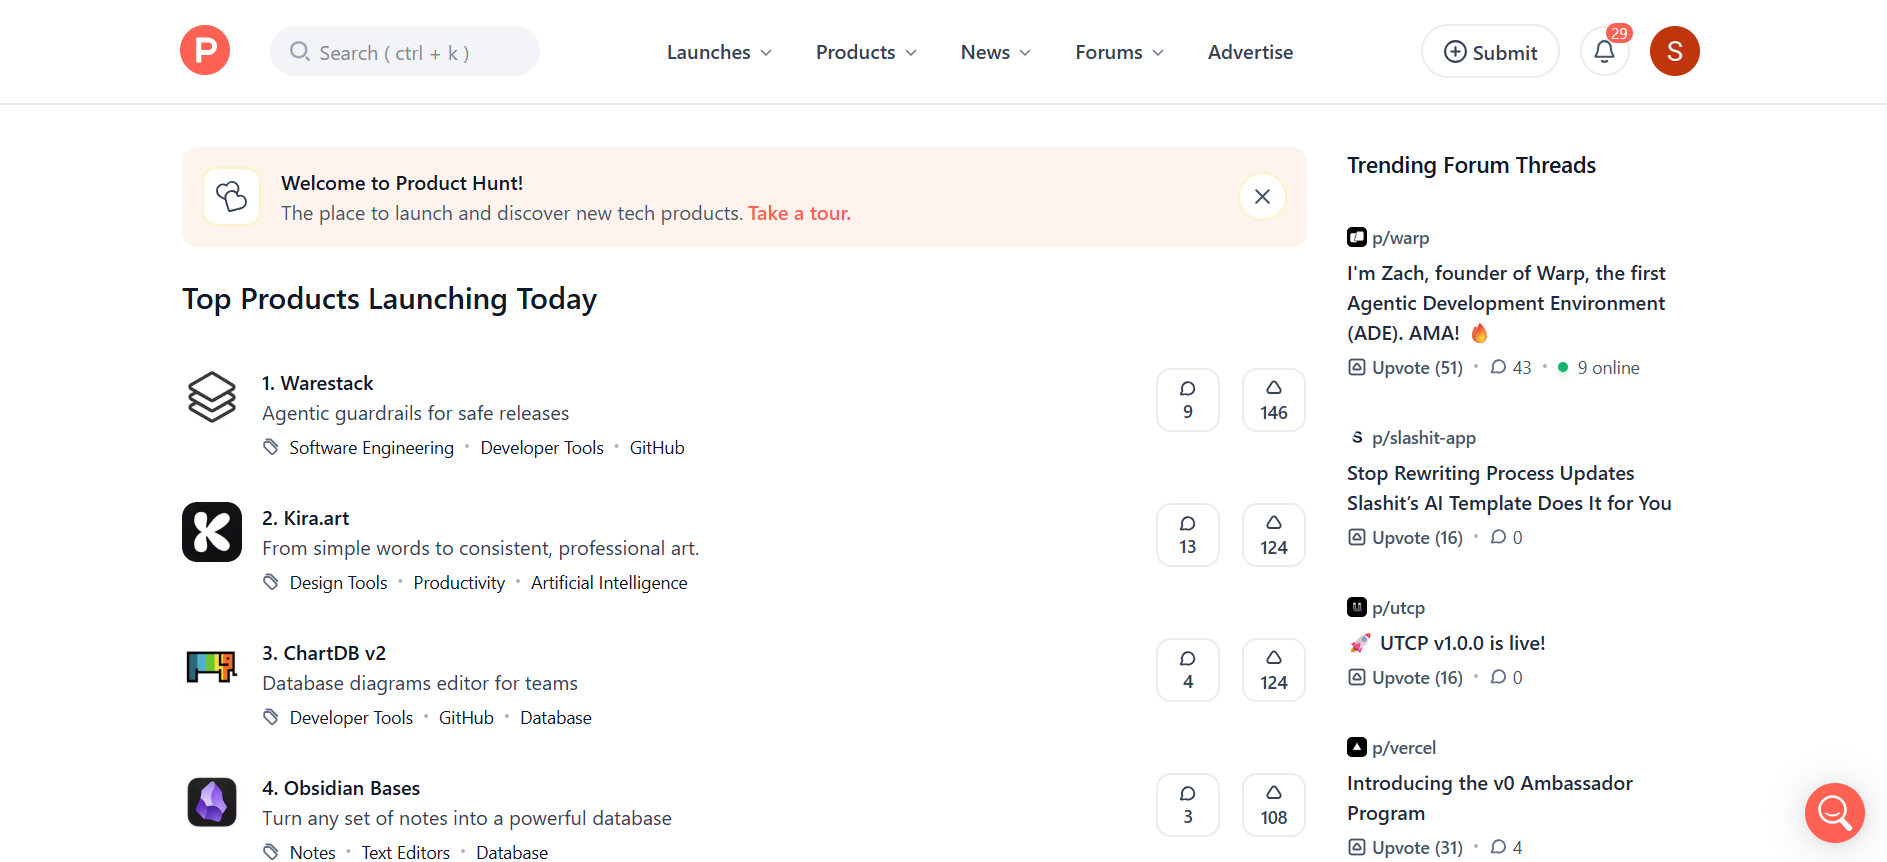The width and height of the screenshot is (1887, 862).
Task: Open the Stop Rewriting Process Updates thread
Action: pos(1509,488)
